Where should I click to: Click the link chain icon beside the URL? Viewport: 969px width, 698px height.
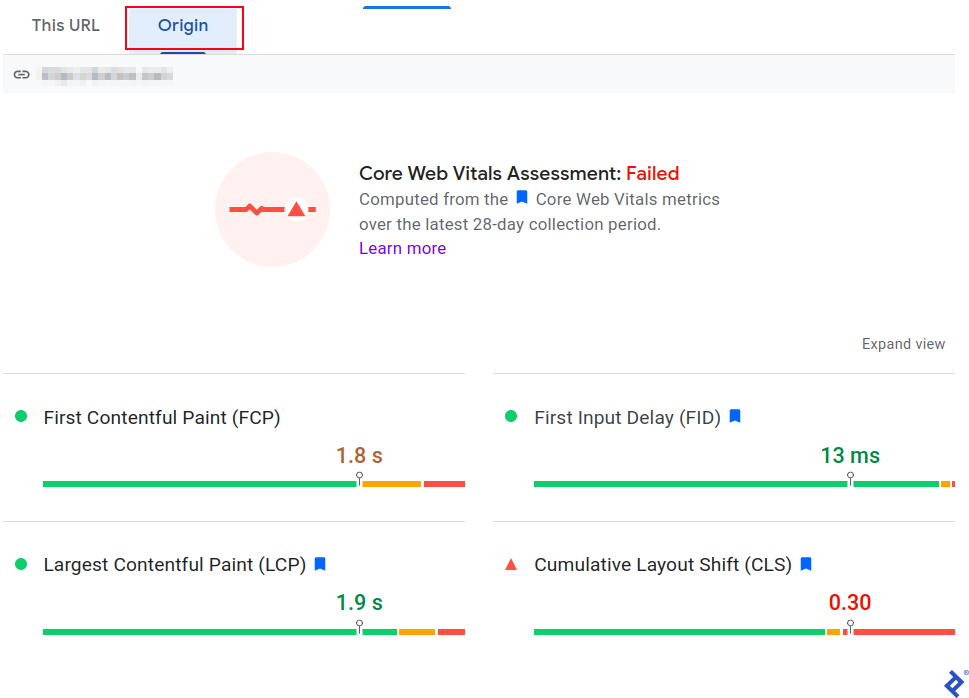22,73
